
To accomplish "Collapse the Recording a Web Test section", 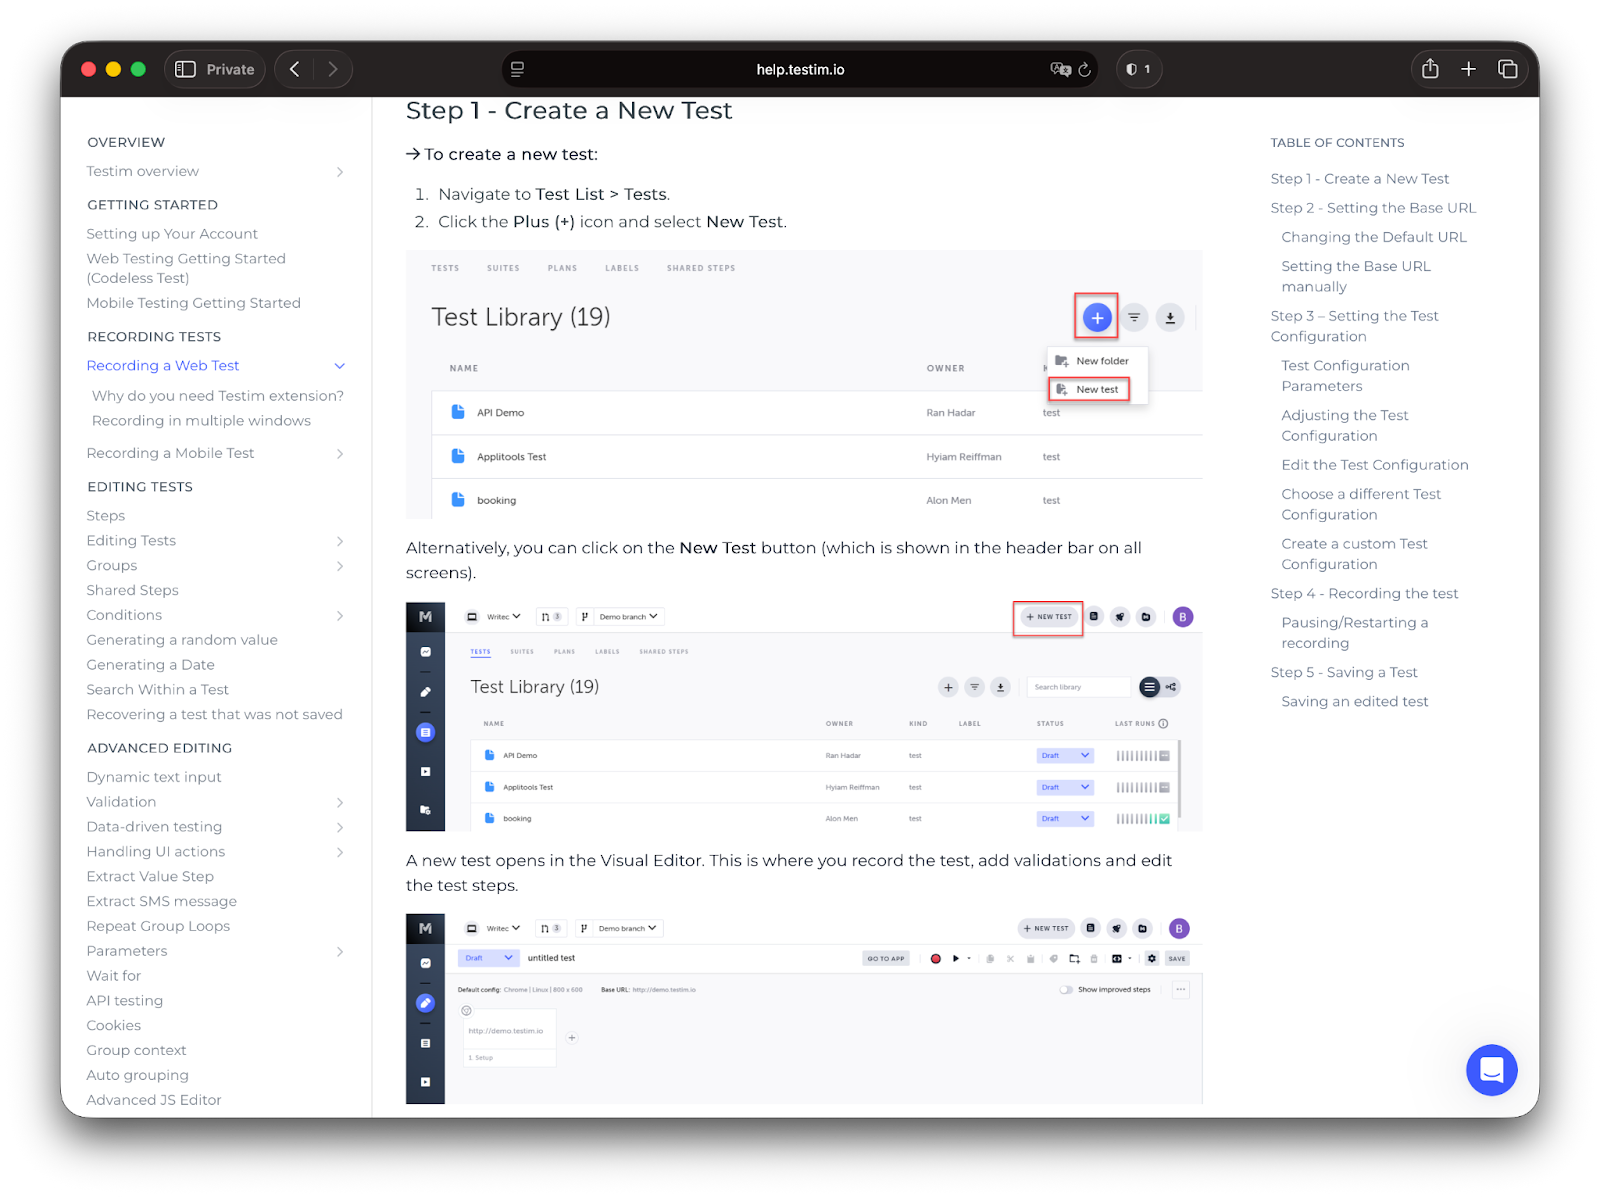I will 339,366.
